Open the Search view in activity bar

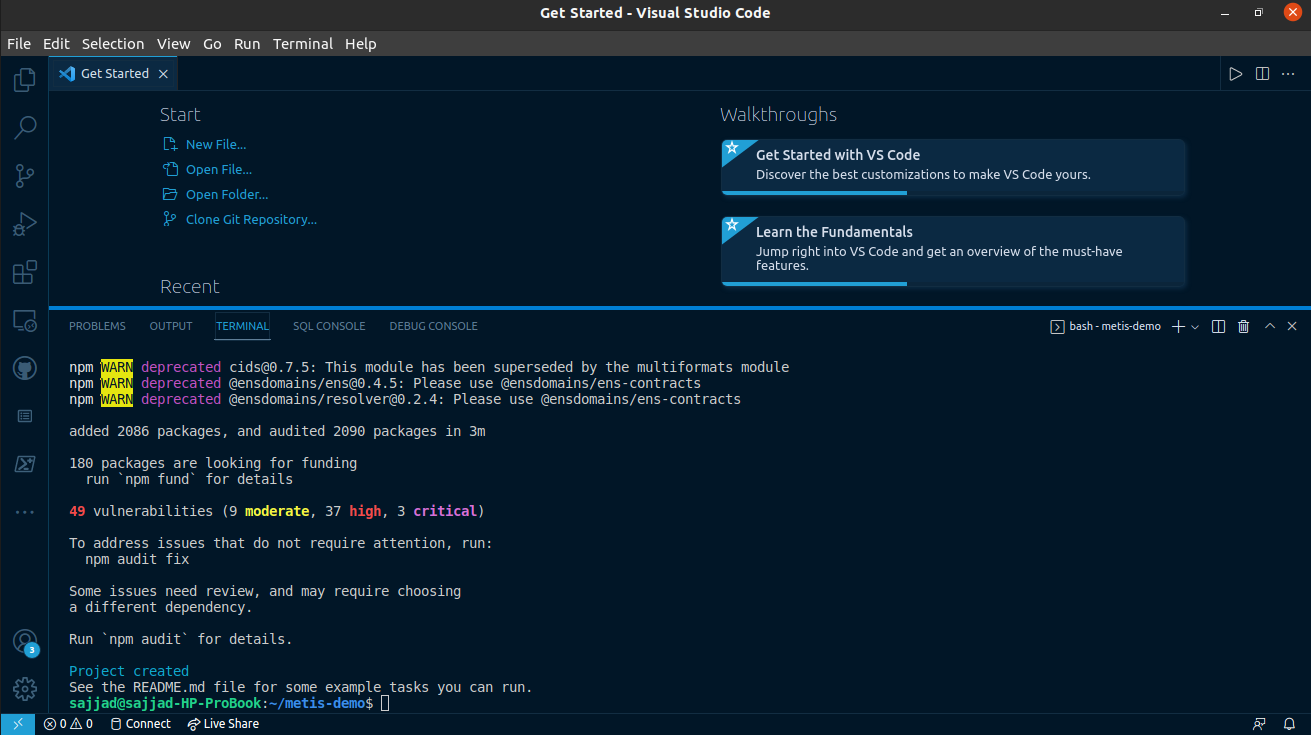click(25, 128)
